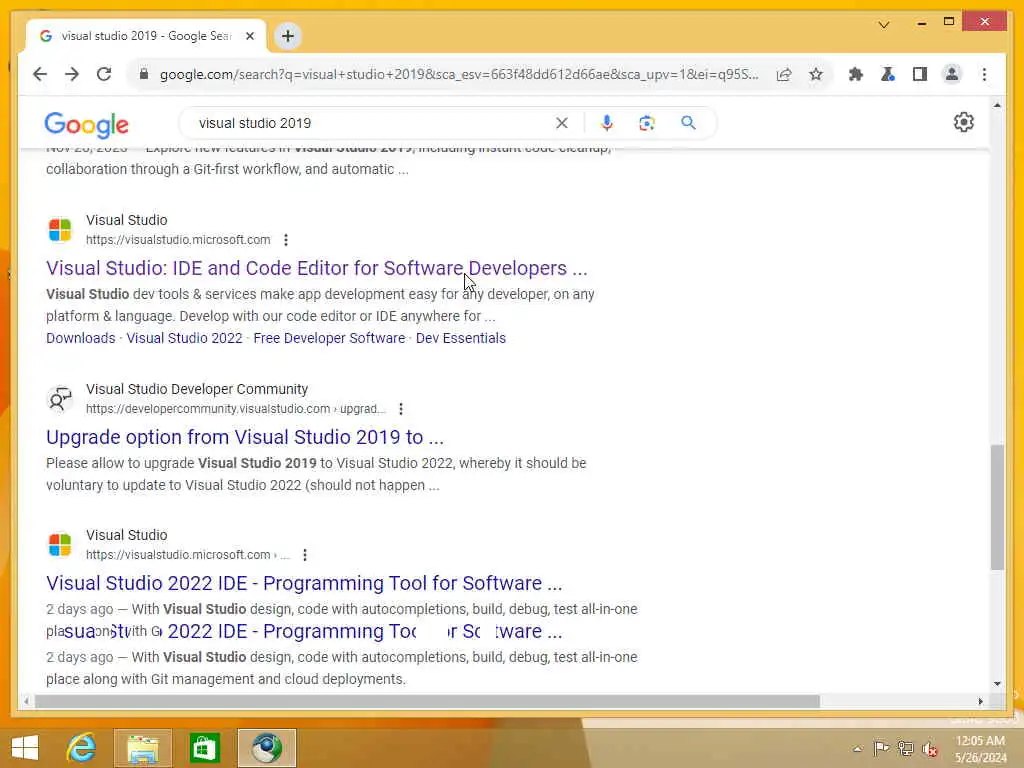Open the Free Developer Software sitelink
The height and width of the screenshot is (768, 1024).
click(329, 338)
